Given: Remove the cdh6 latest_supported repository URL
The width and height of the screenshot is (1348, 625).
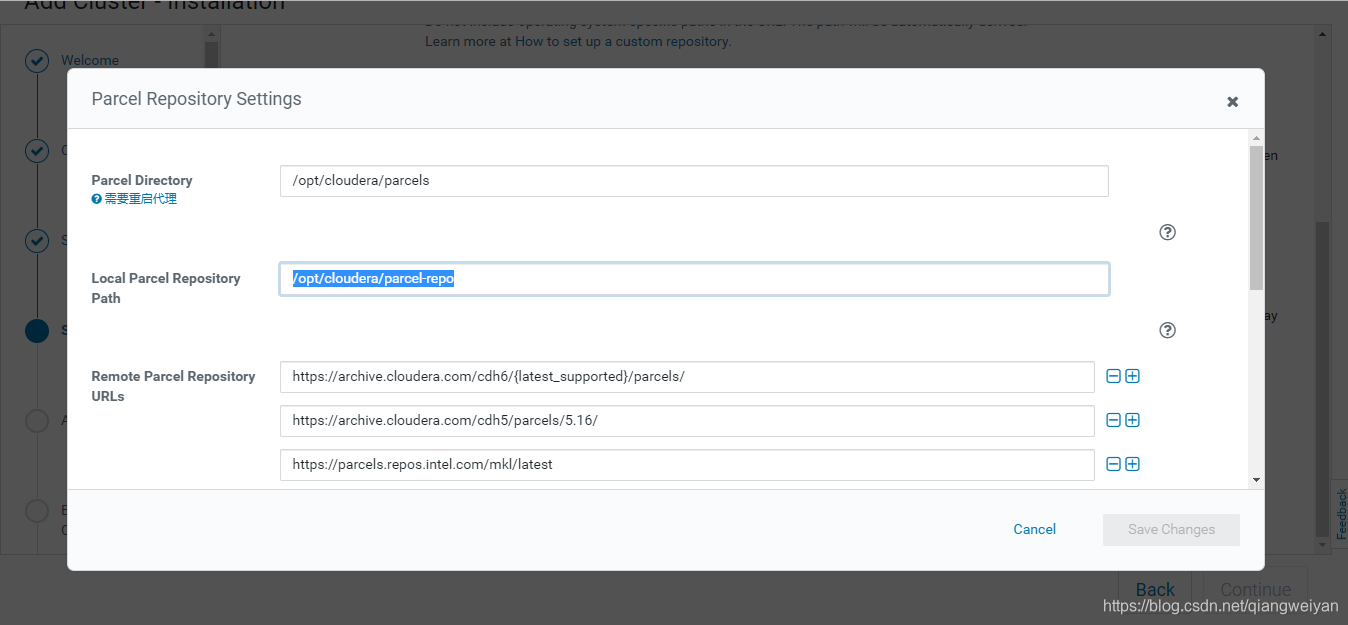Looking at the screenshot, I should (x=1113, y=376).
